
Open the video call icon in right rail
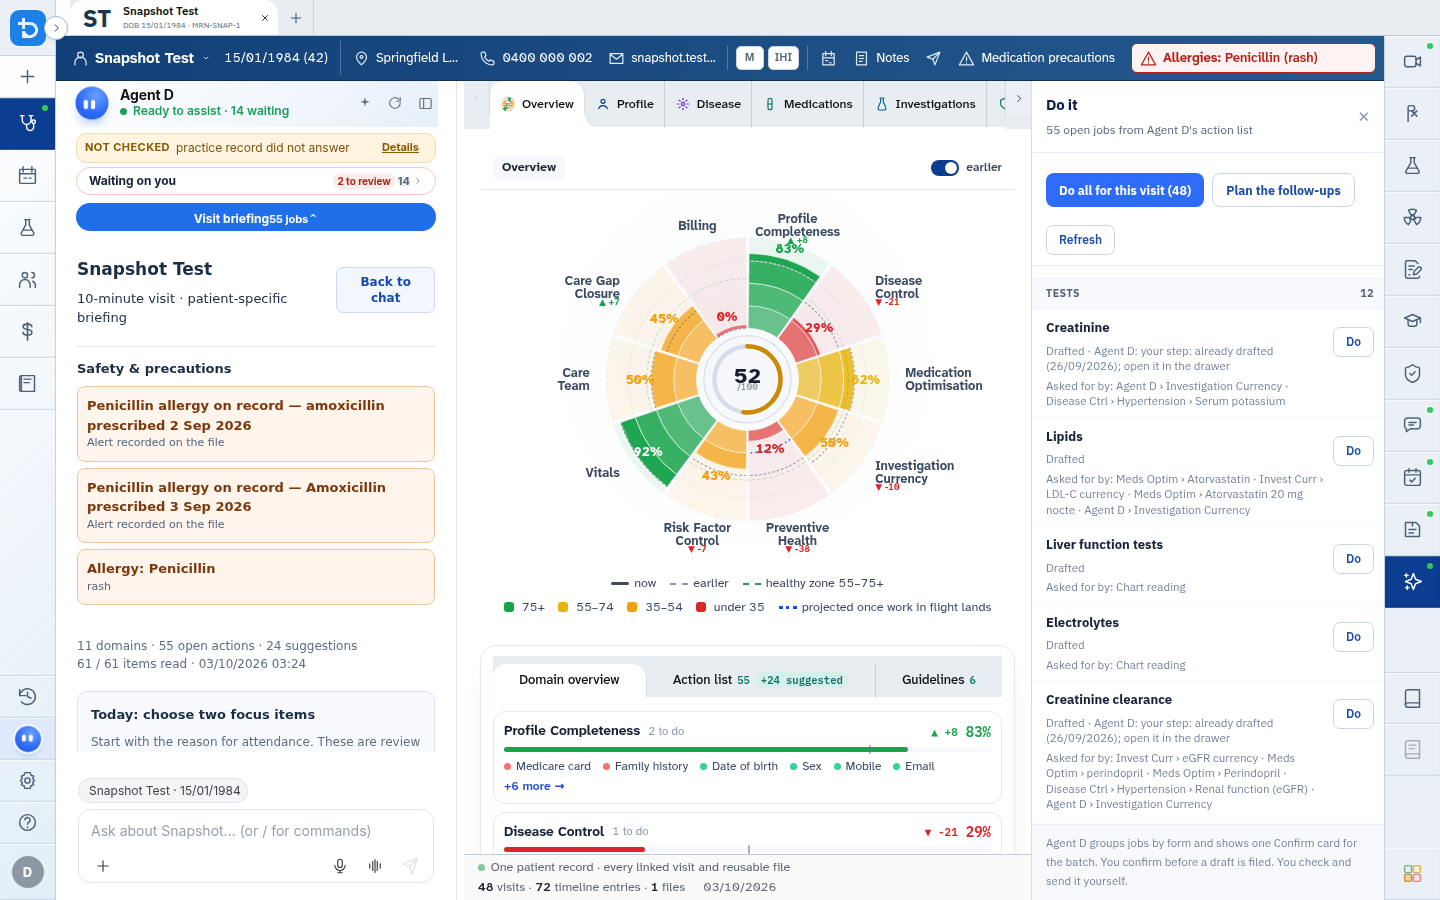(1412, 62)
